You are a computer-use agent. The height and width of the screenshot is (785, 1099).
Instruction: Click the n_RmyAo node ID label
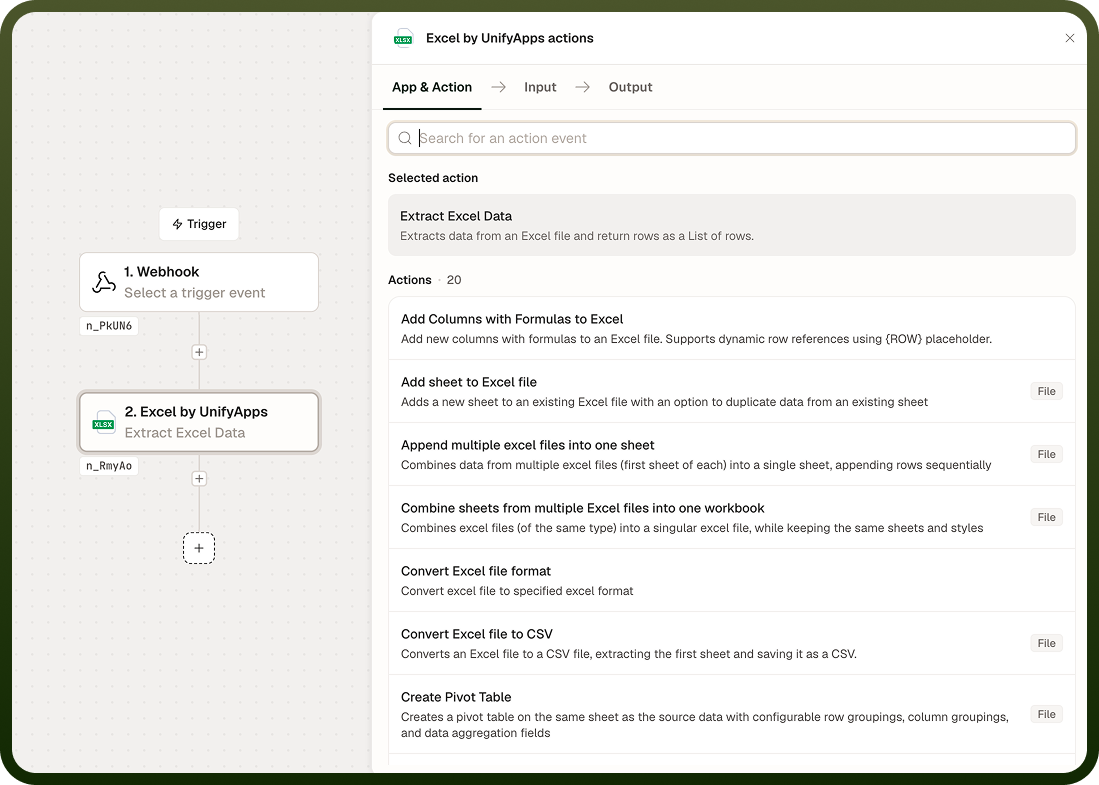pos(109,465)
